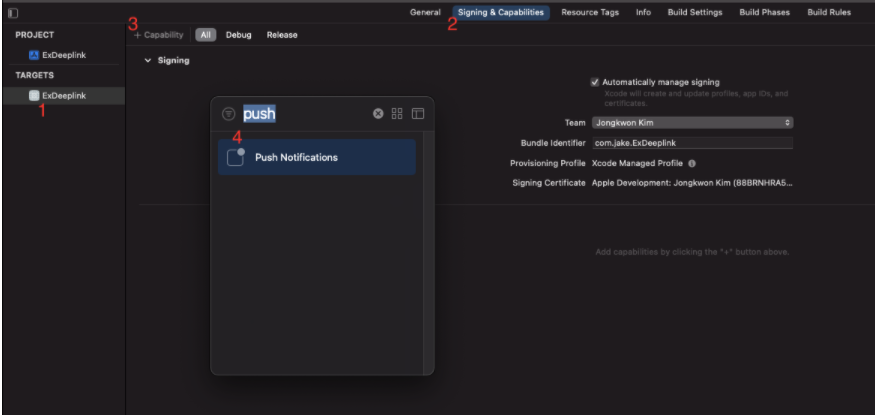
Task: Click the Apple Development signing certificate text
Action: [692, 183]
